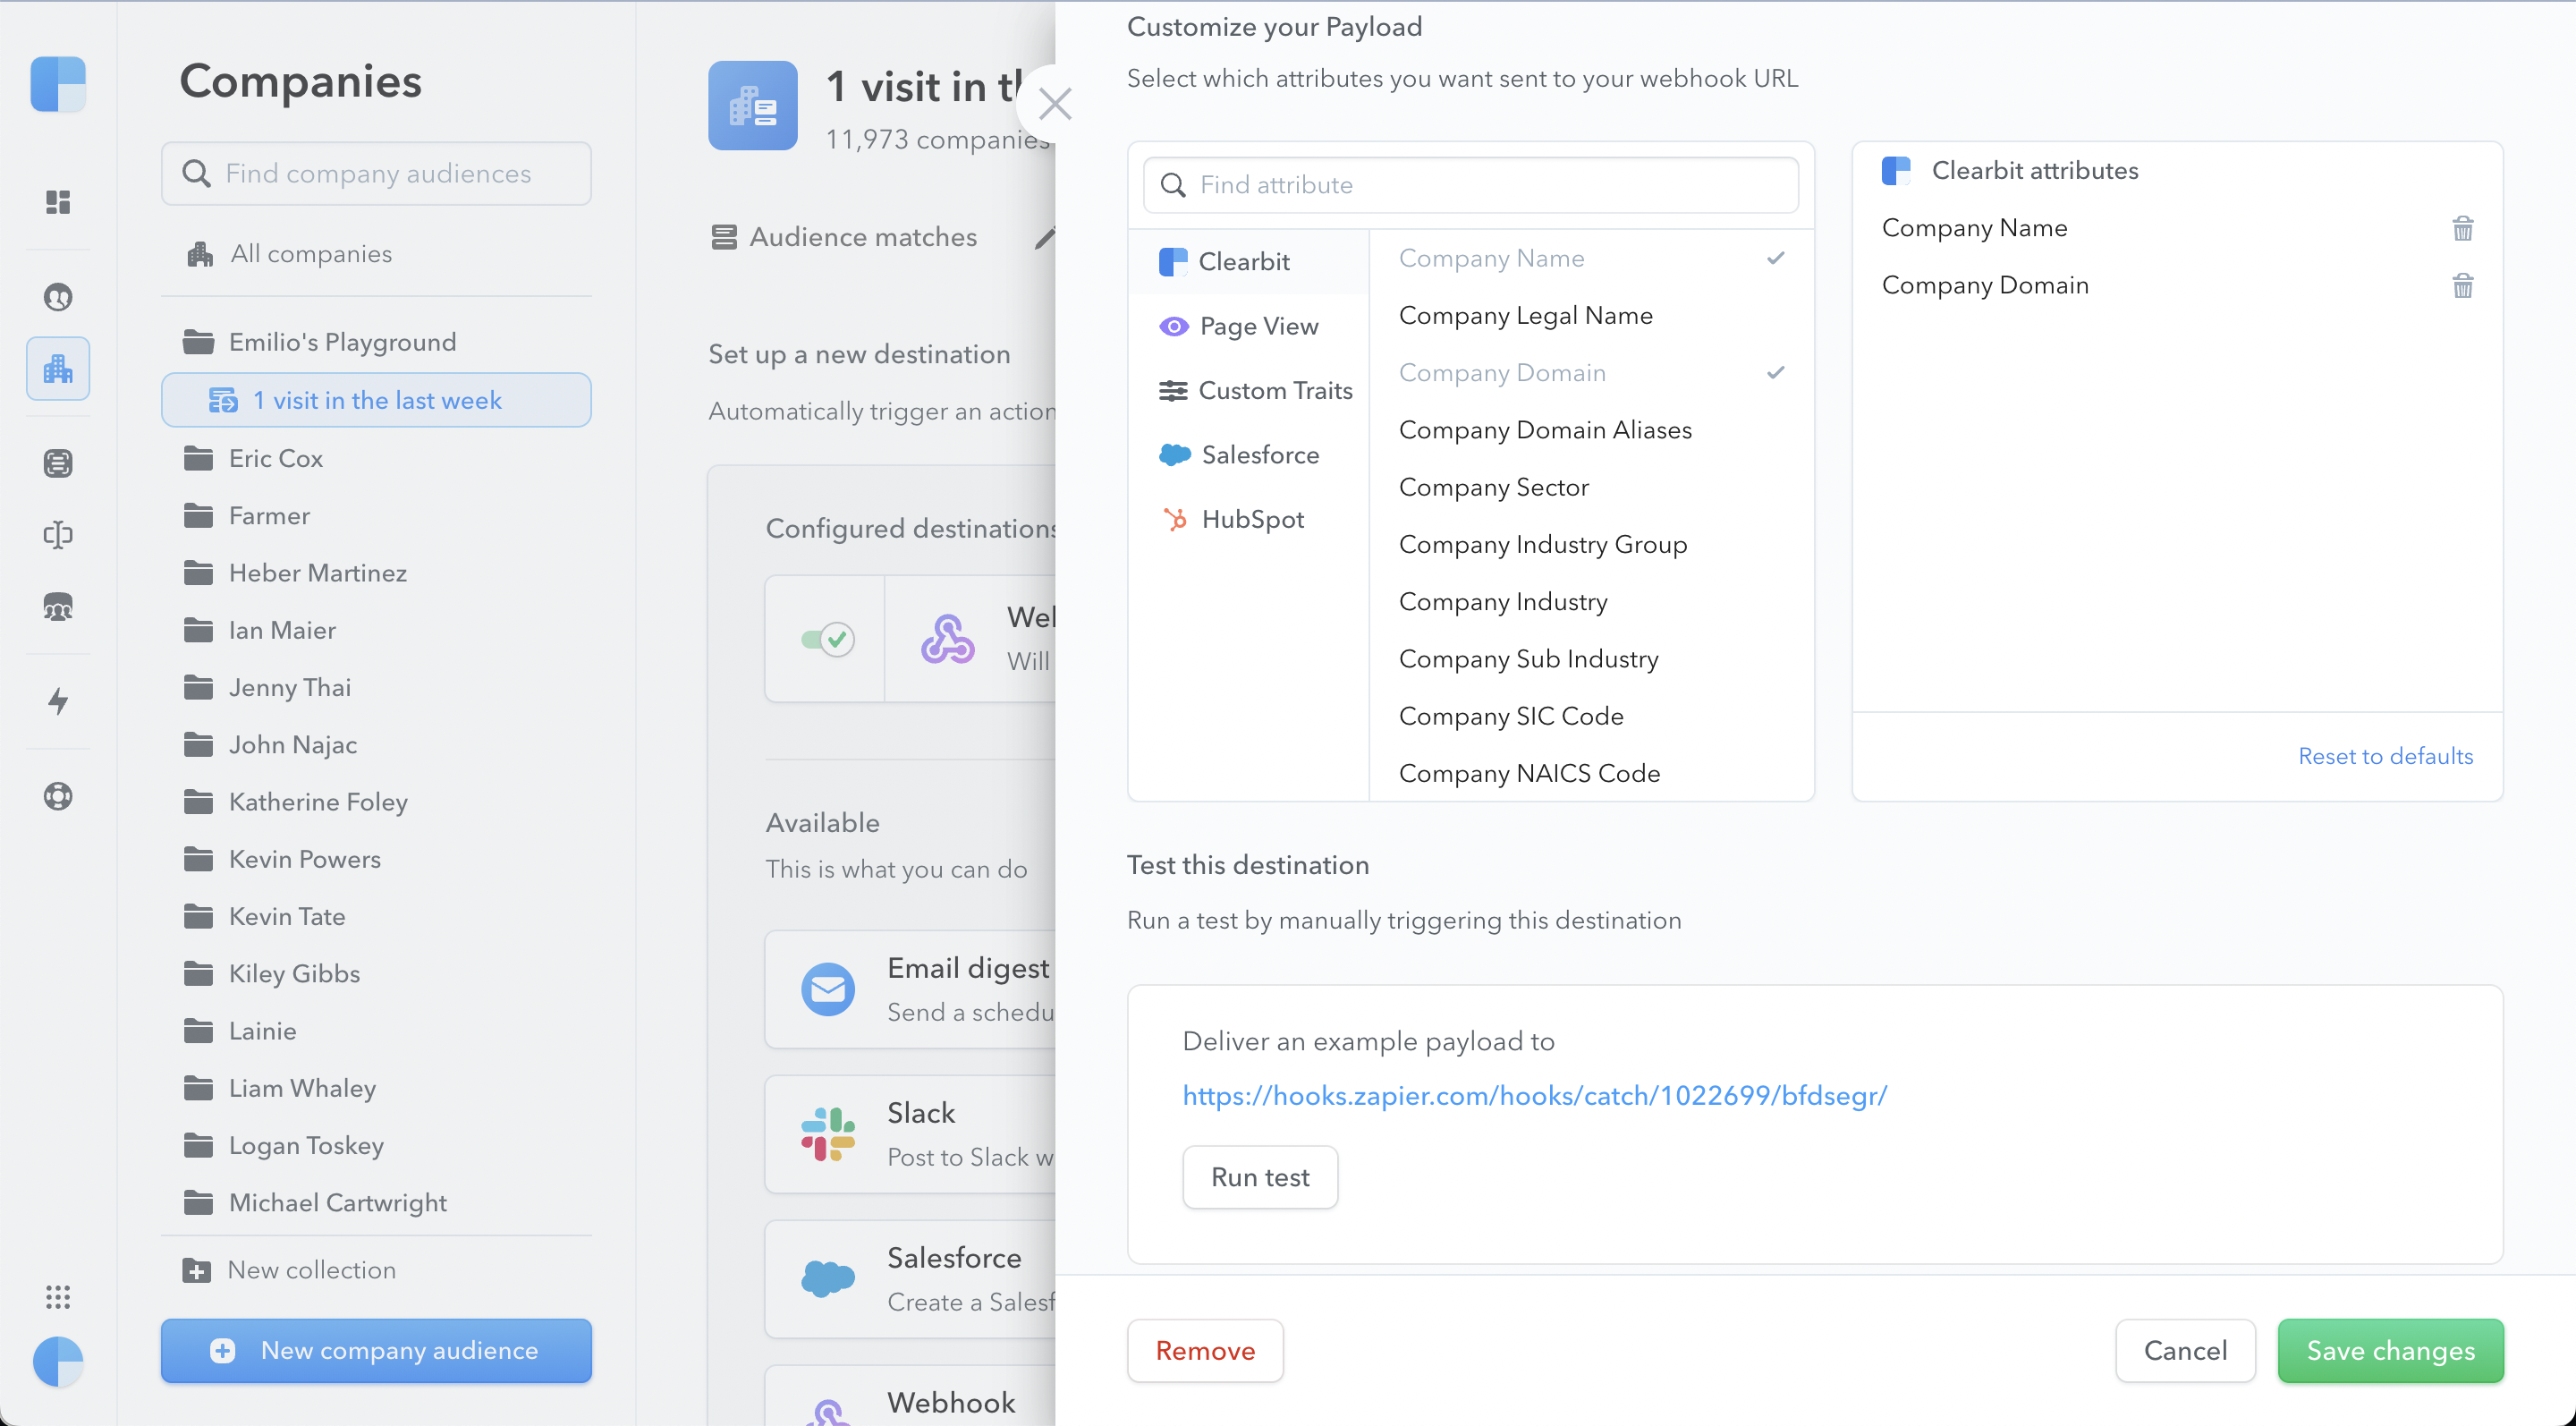The height and width of the screenshot is (1426, 2576).
Task: Open the team group sidebar icon
Action: 58,607
